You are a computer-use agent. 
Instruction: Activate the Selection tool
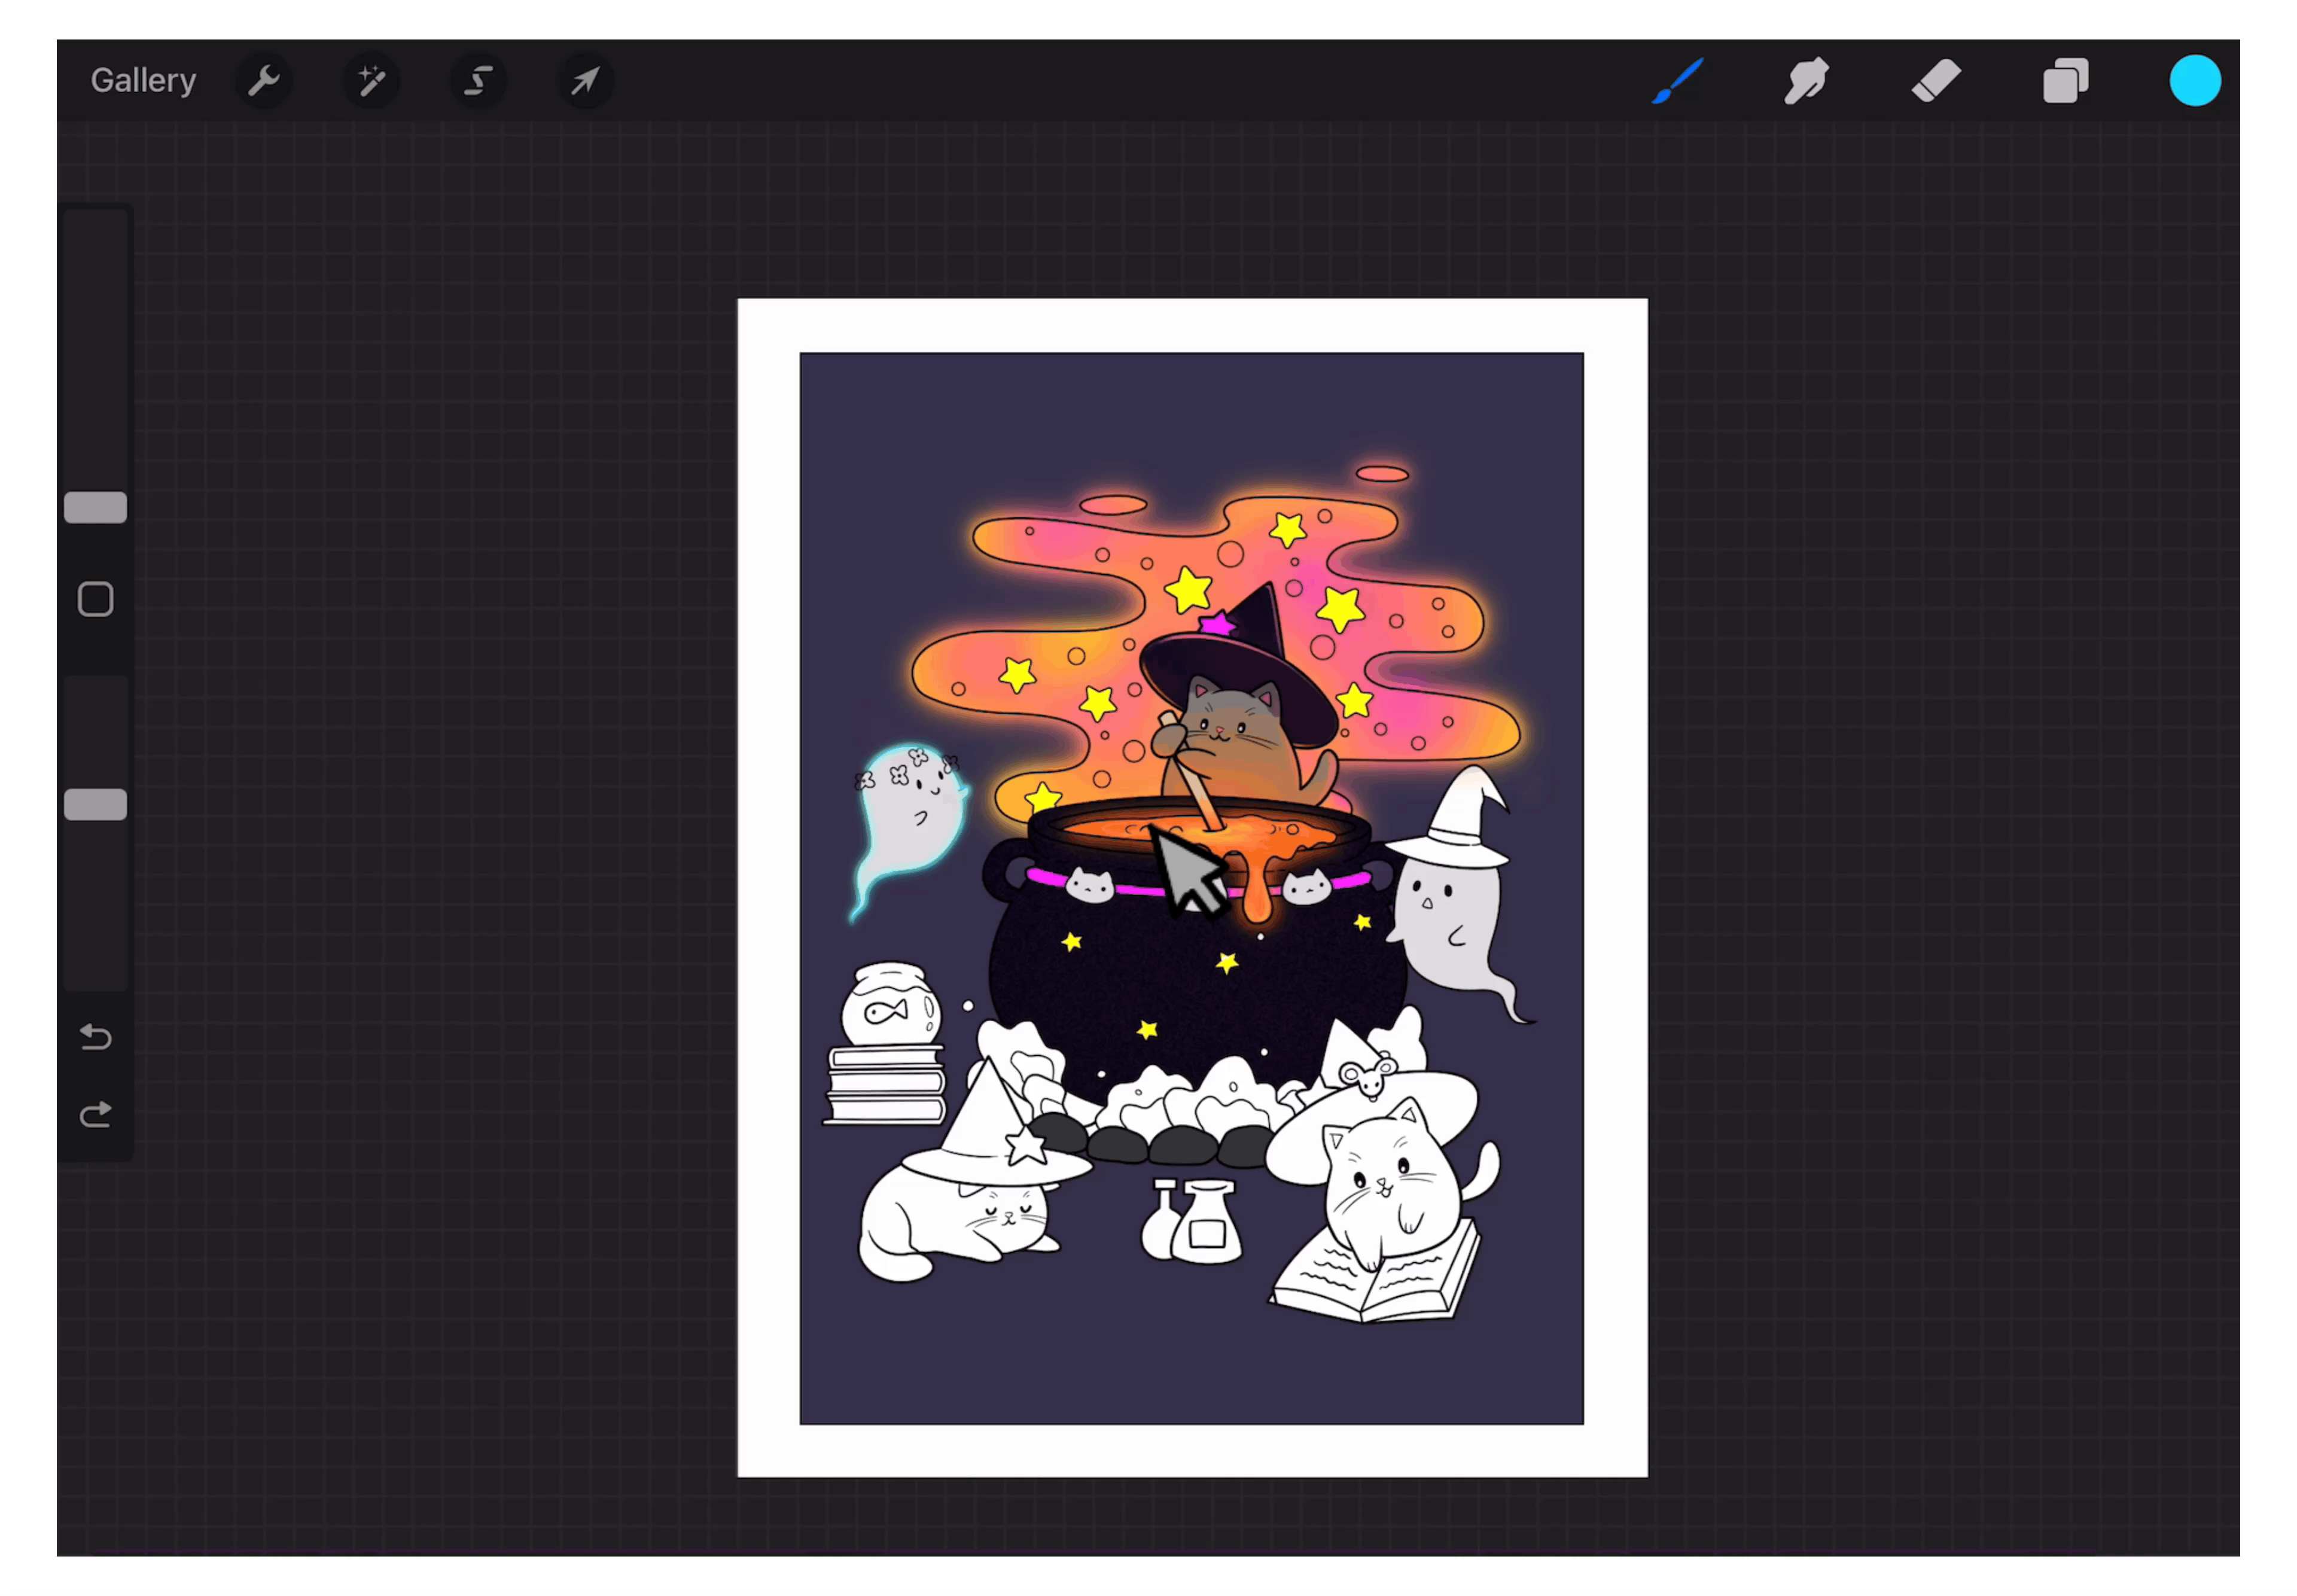478,80
